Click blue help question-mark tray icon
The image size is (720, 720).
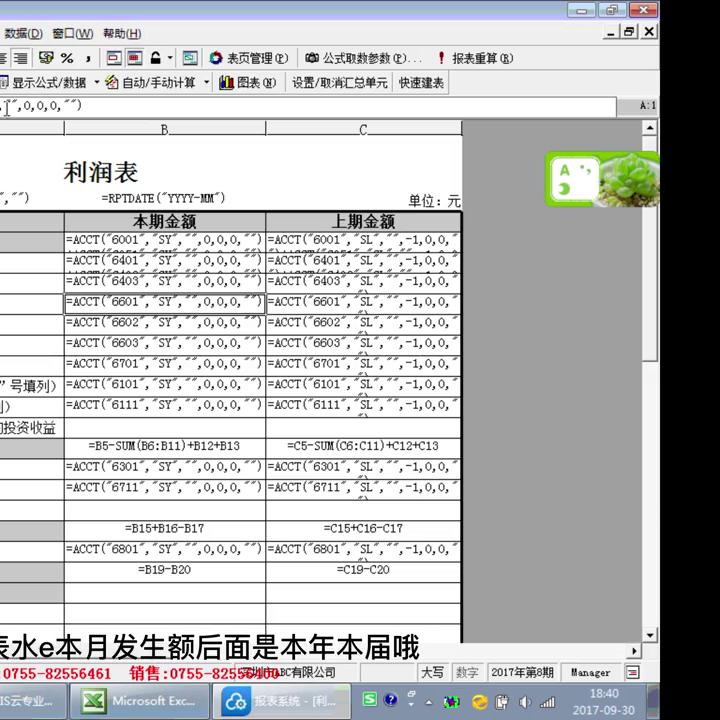[391, 699]
